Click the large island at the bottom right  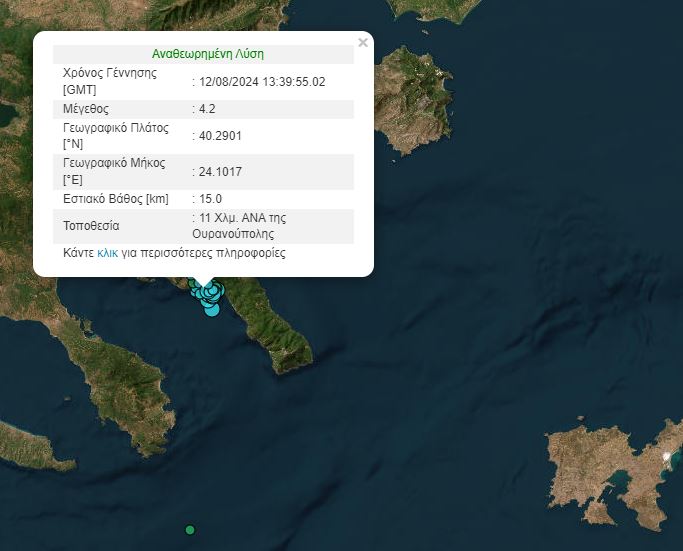[x=610, y=470]
